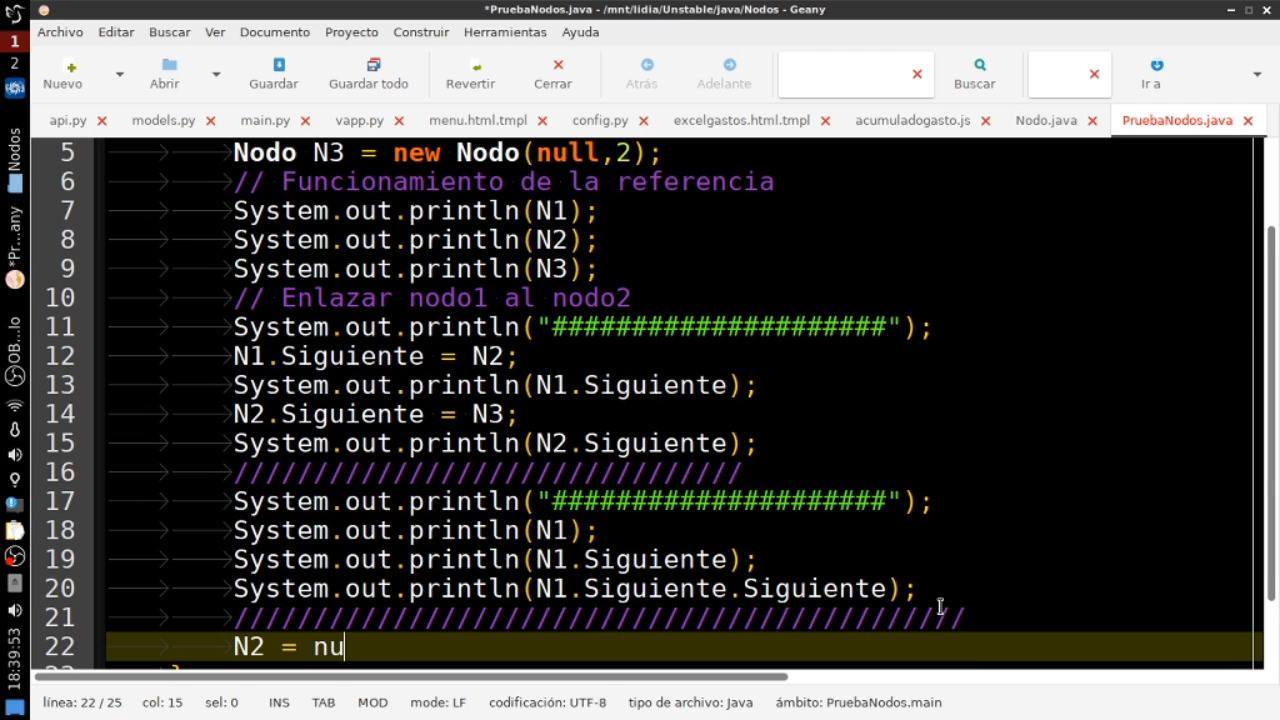Open the Construir menu
1280x720 pixels.
[421, 32]
